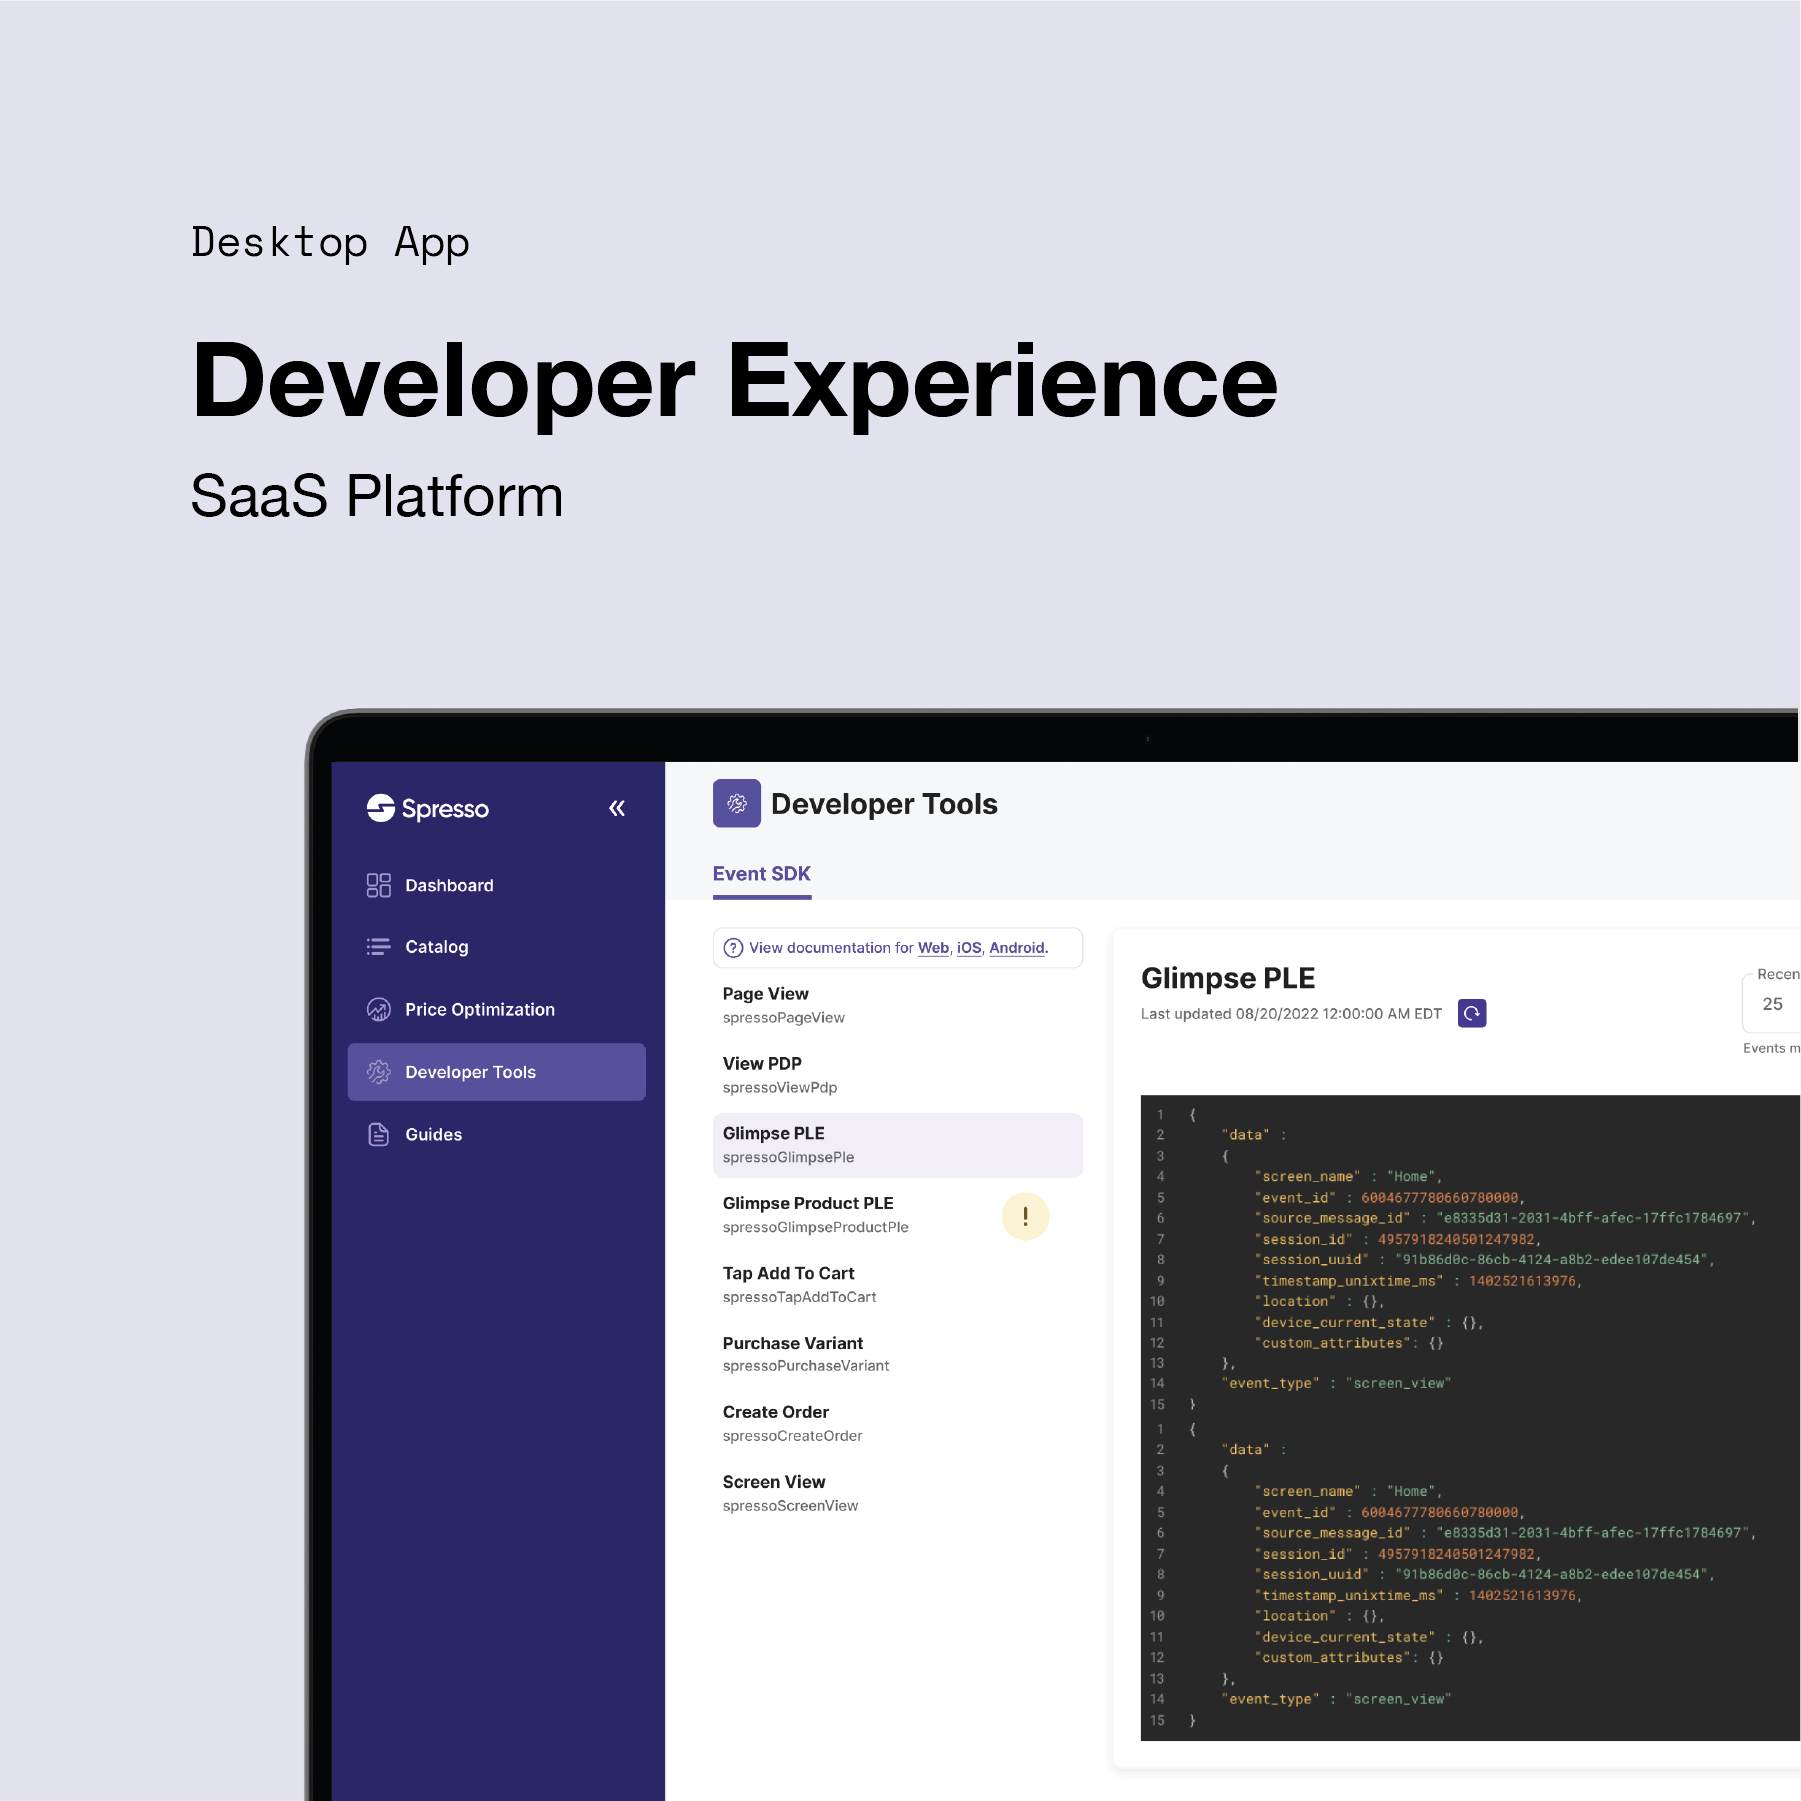Viewport: 1801px width, 1801px height.
Task: Open the Web documentation link
Action: coord(933,948)
